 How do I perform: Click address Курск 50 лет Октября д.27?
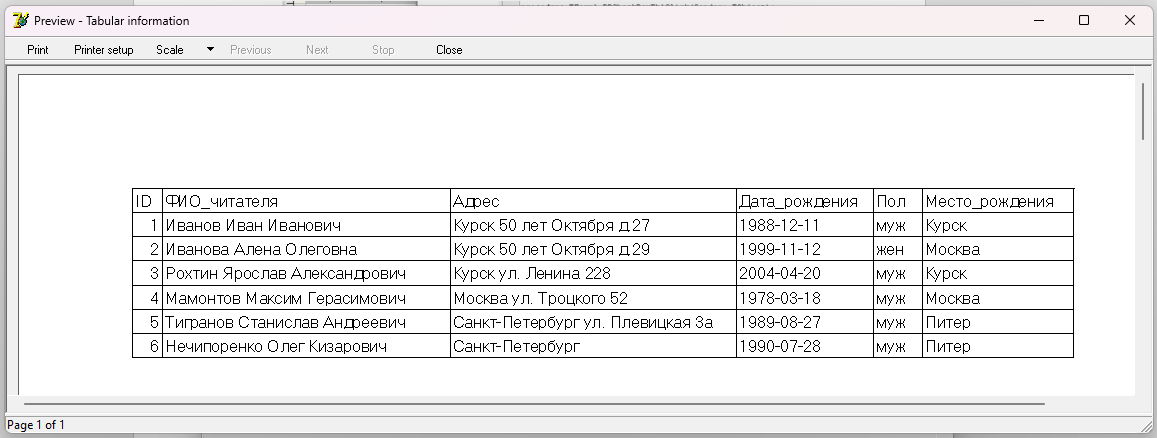coord(593,225)
